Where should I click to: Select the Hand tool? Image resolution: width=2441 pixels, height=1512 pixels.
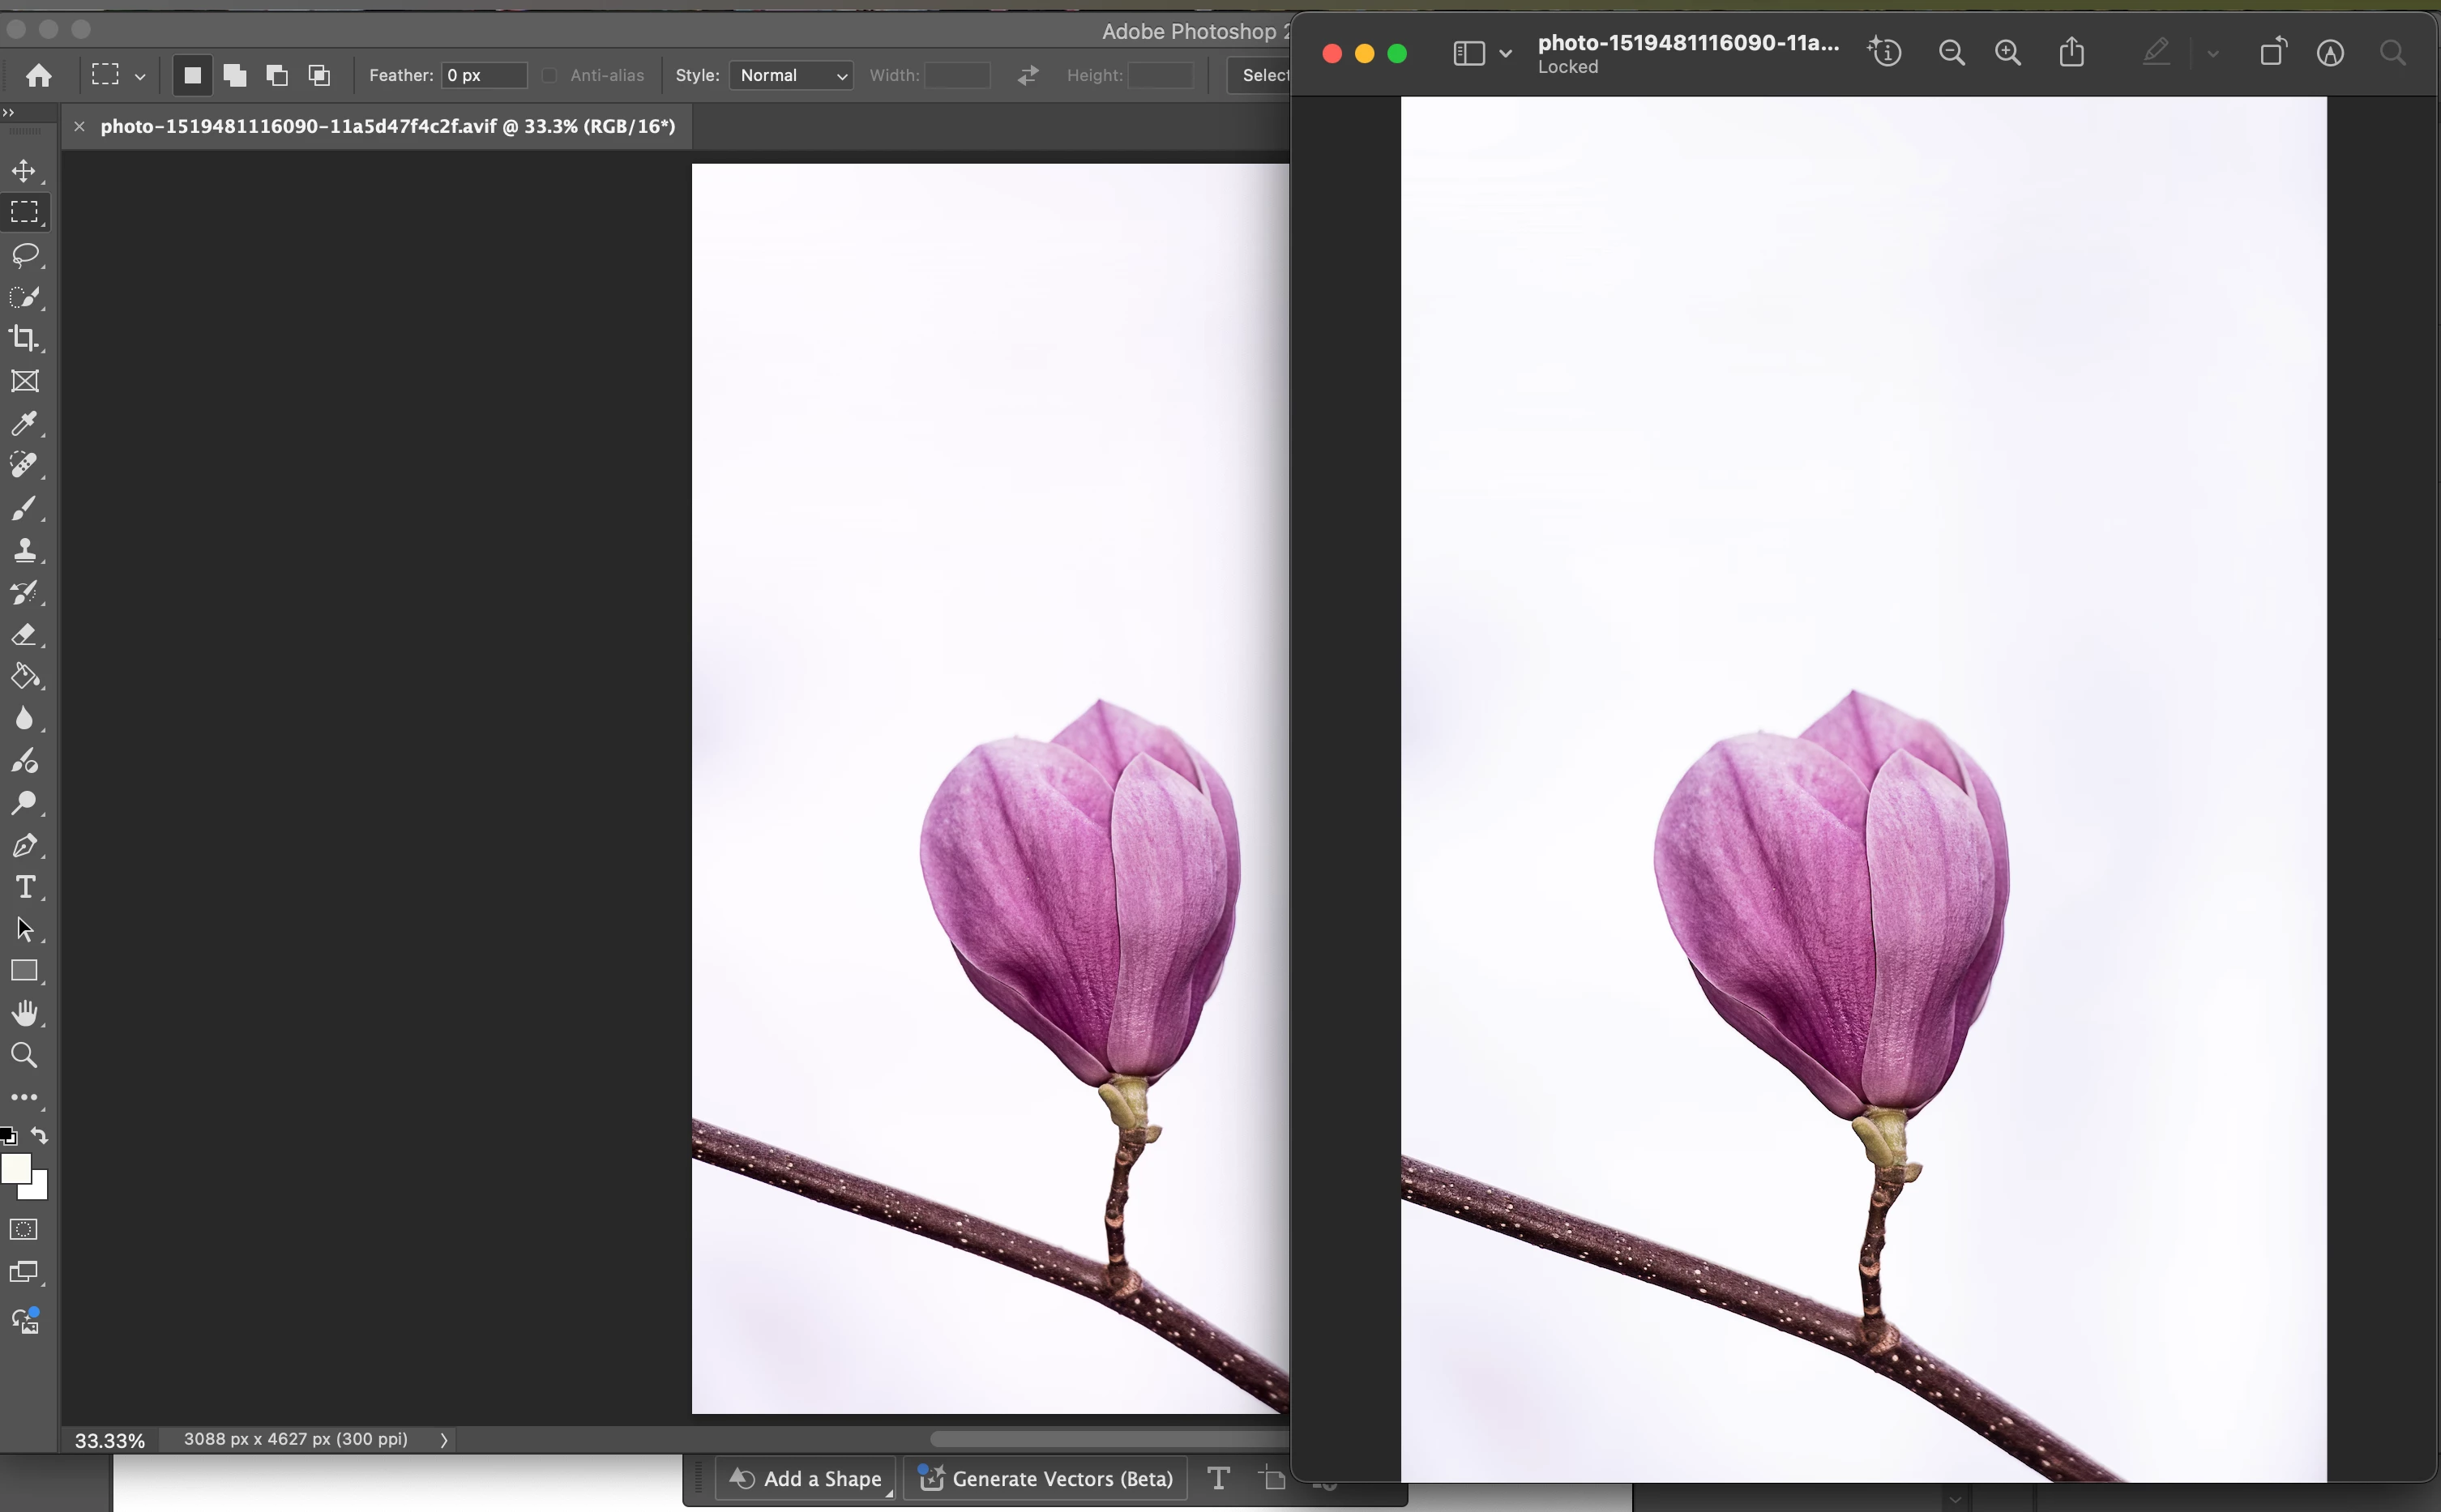pos(25,1013)
